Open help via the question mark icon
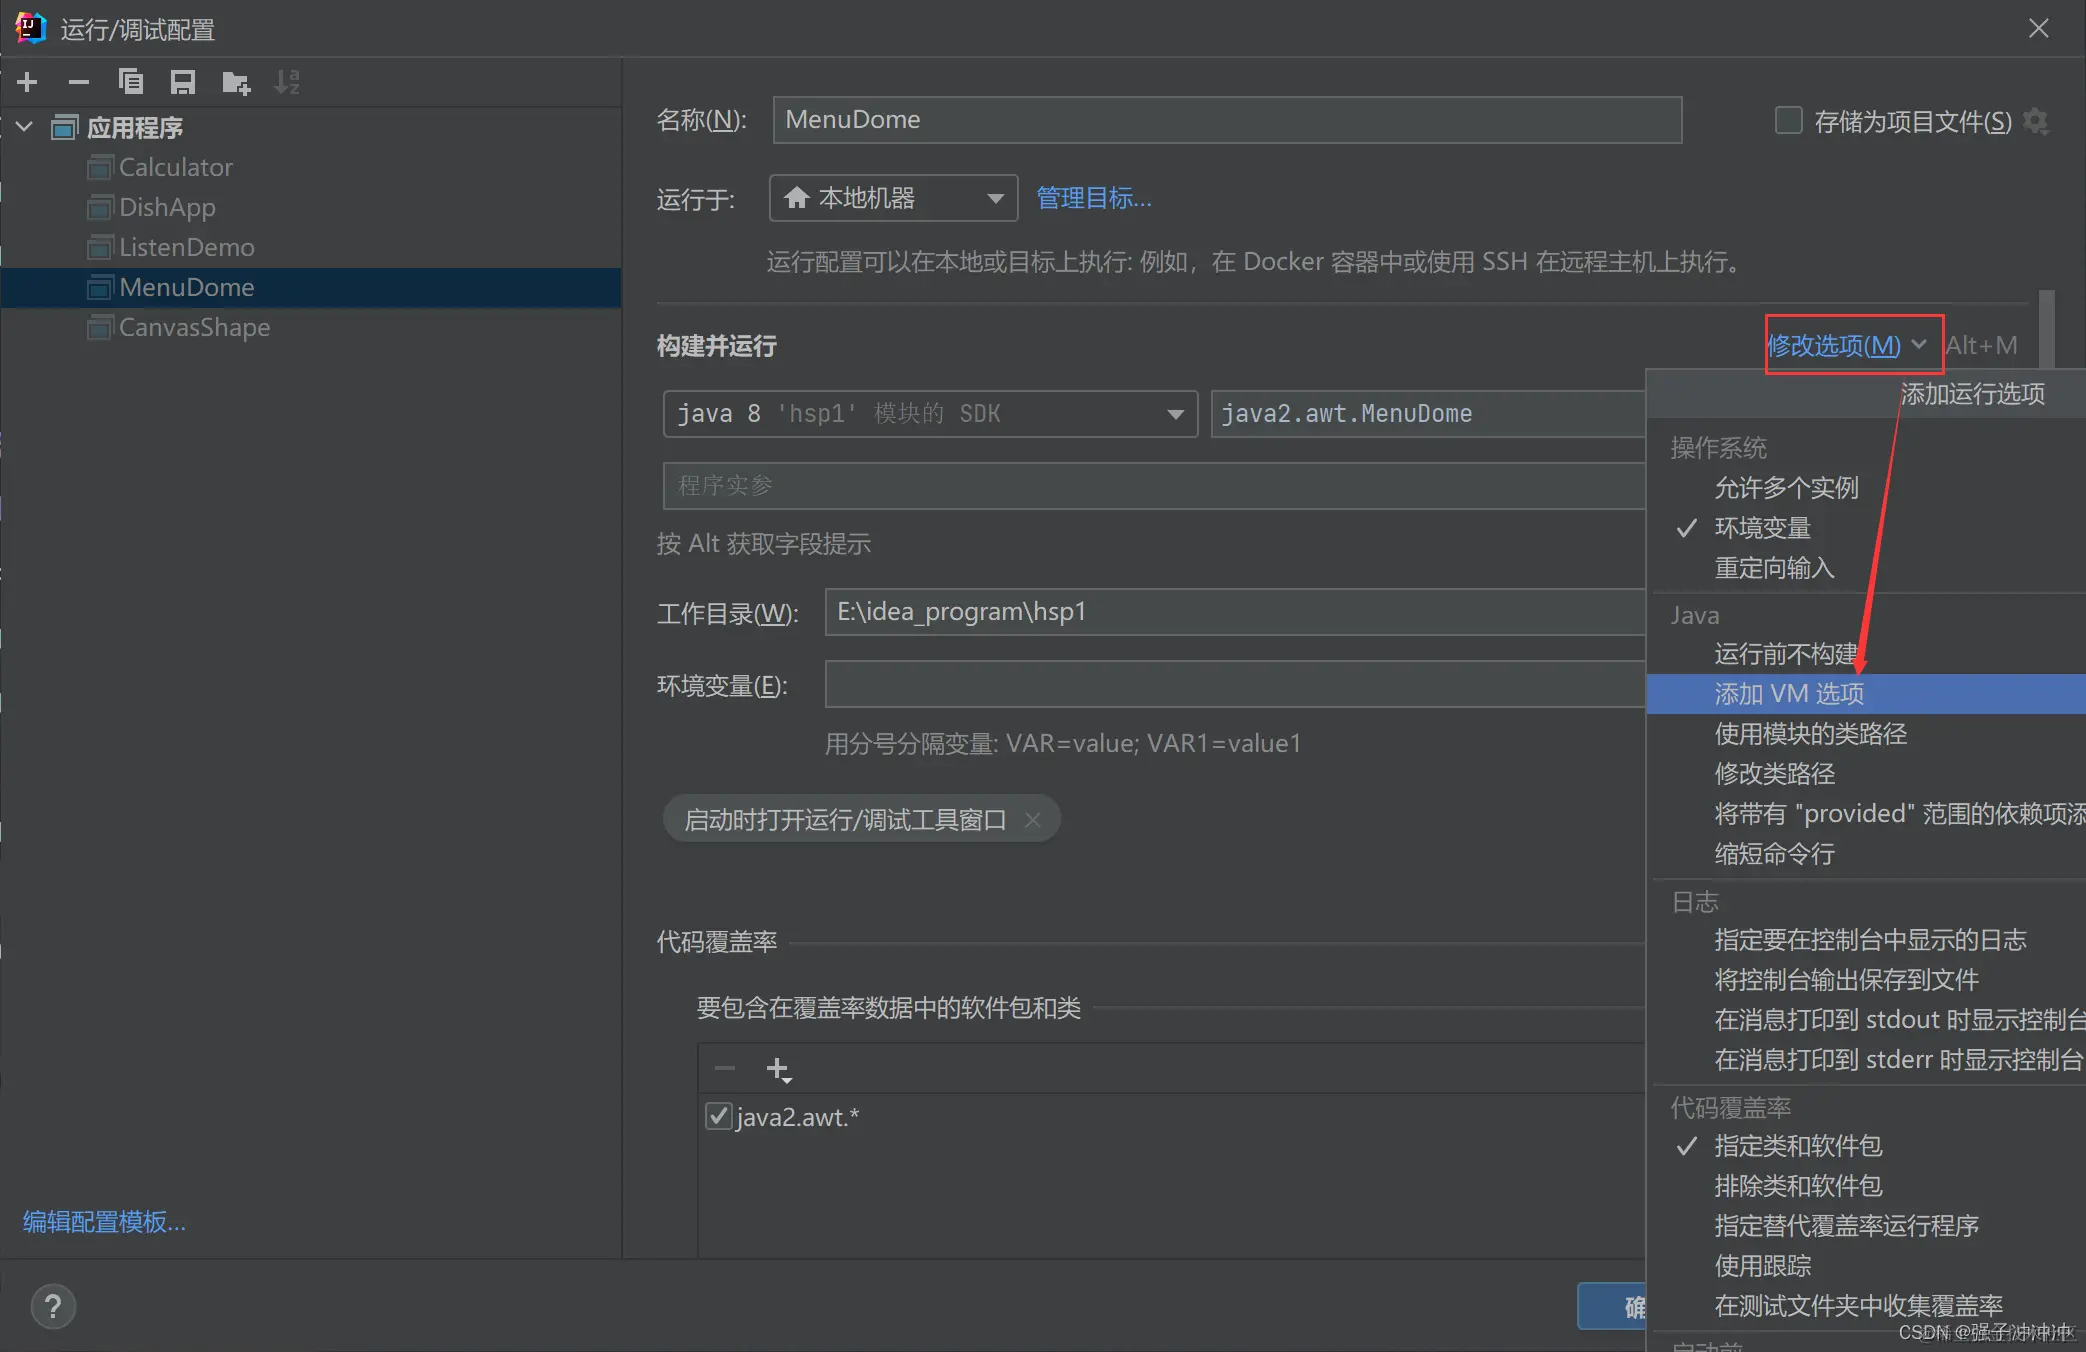The image size is (2086, 1352). coord(52,1306)
